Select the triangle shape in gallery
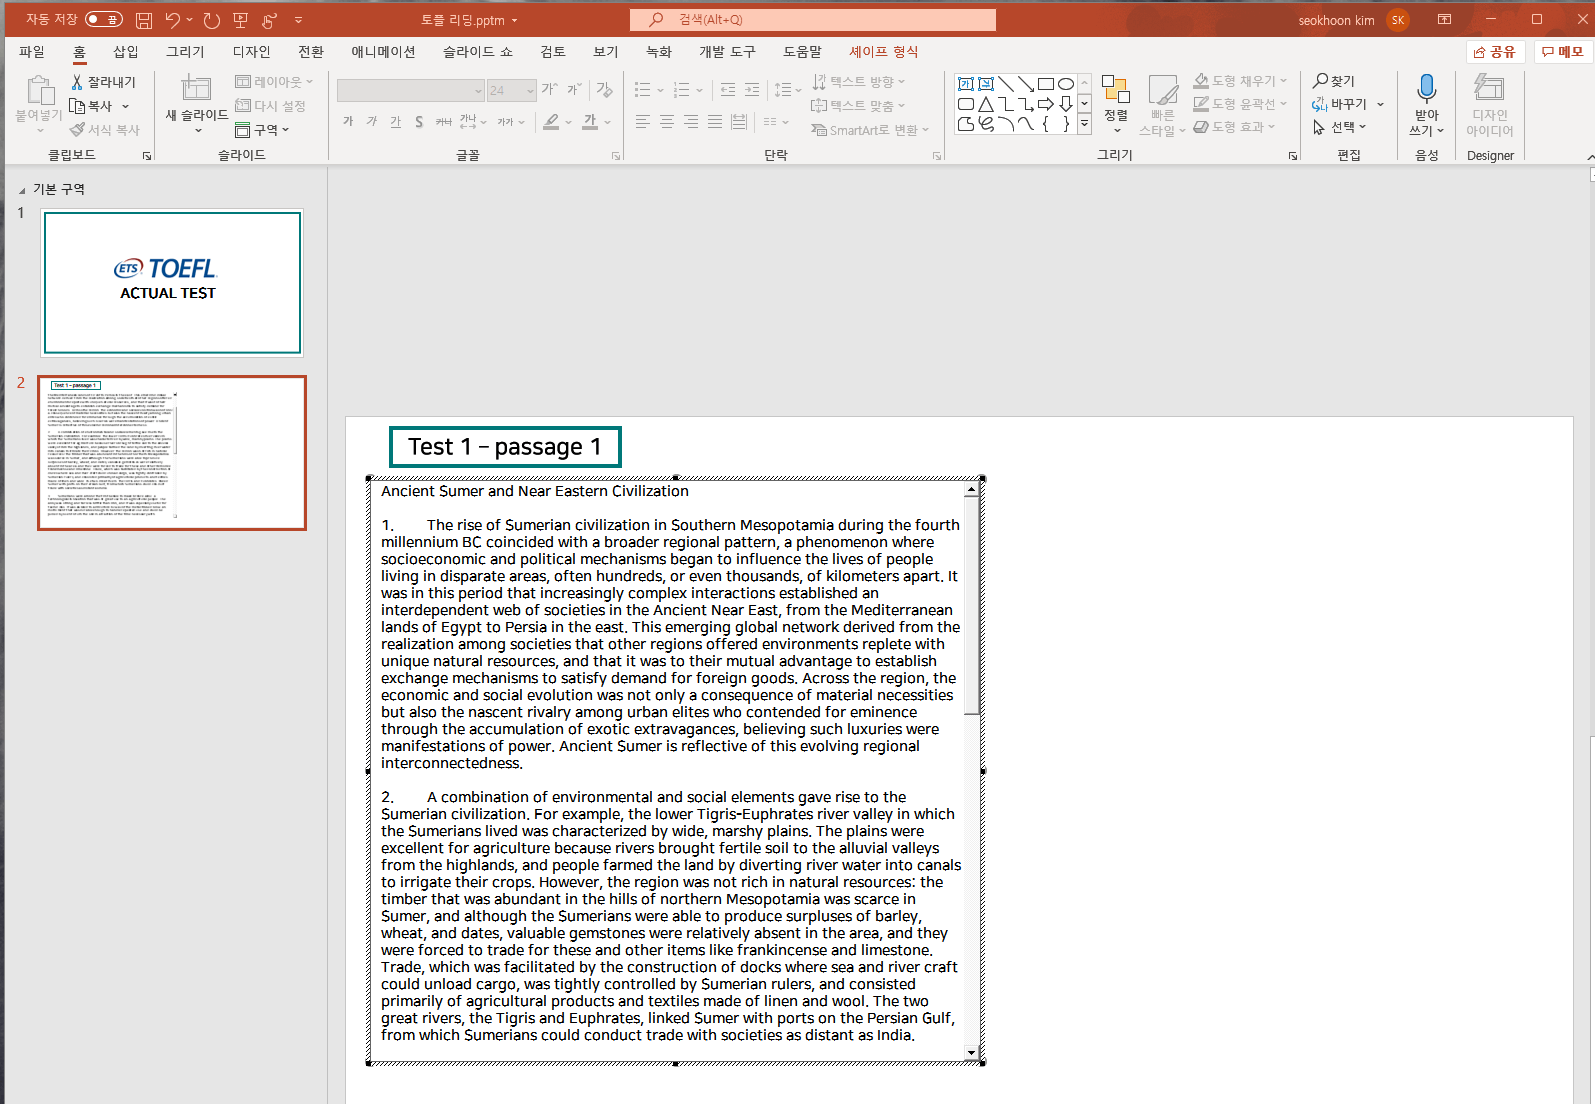Screen dimensions: 1595x1104 [986, 104]
